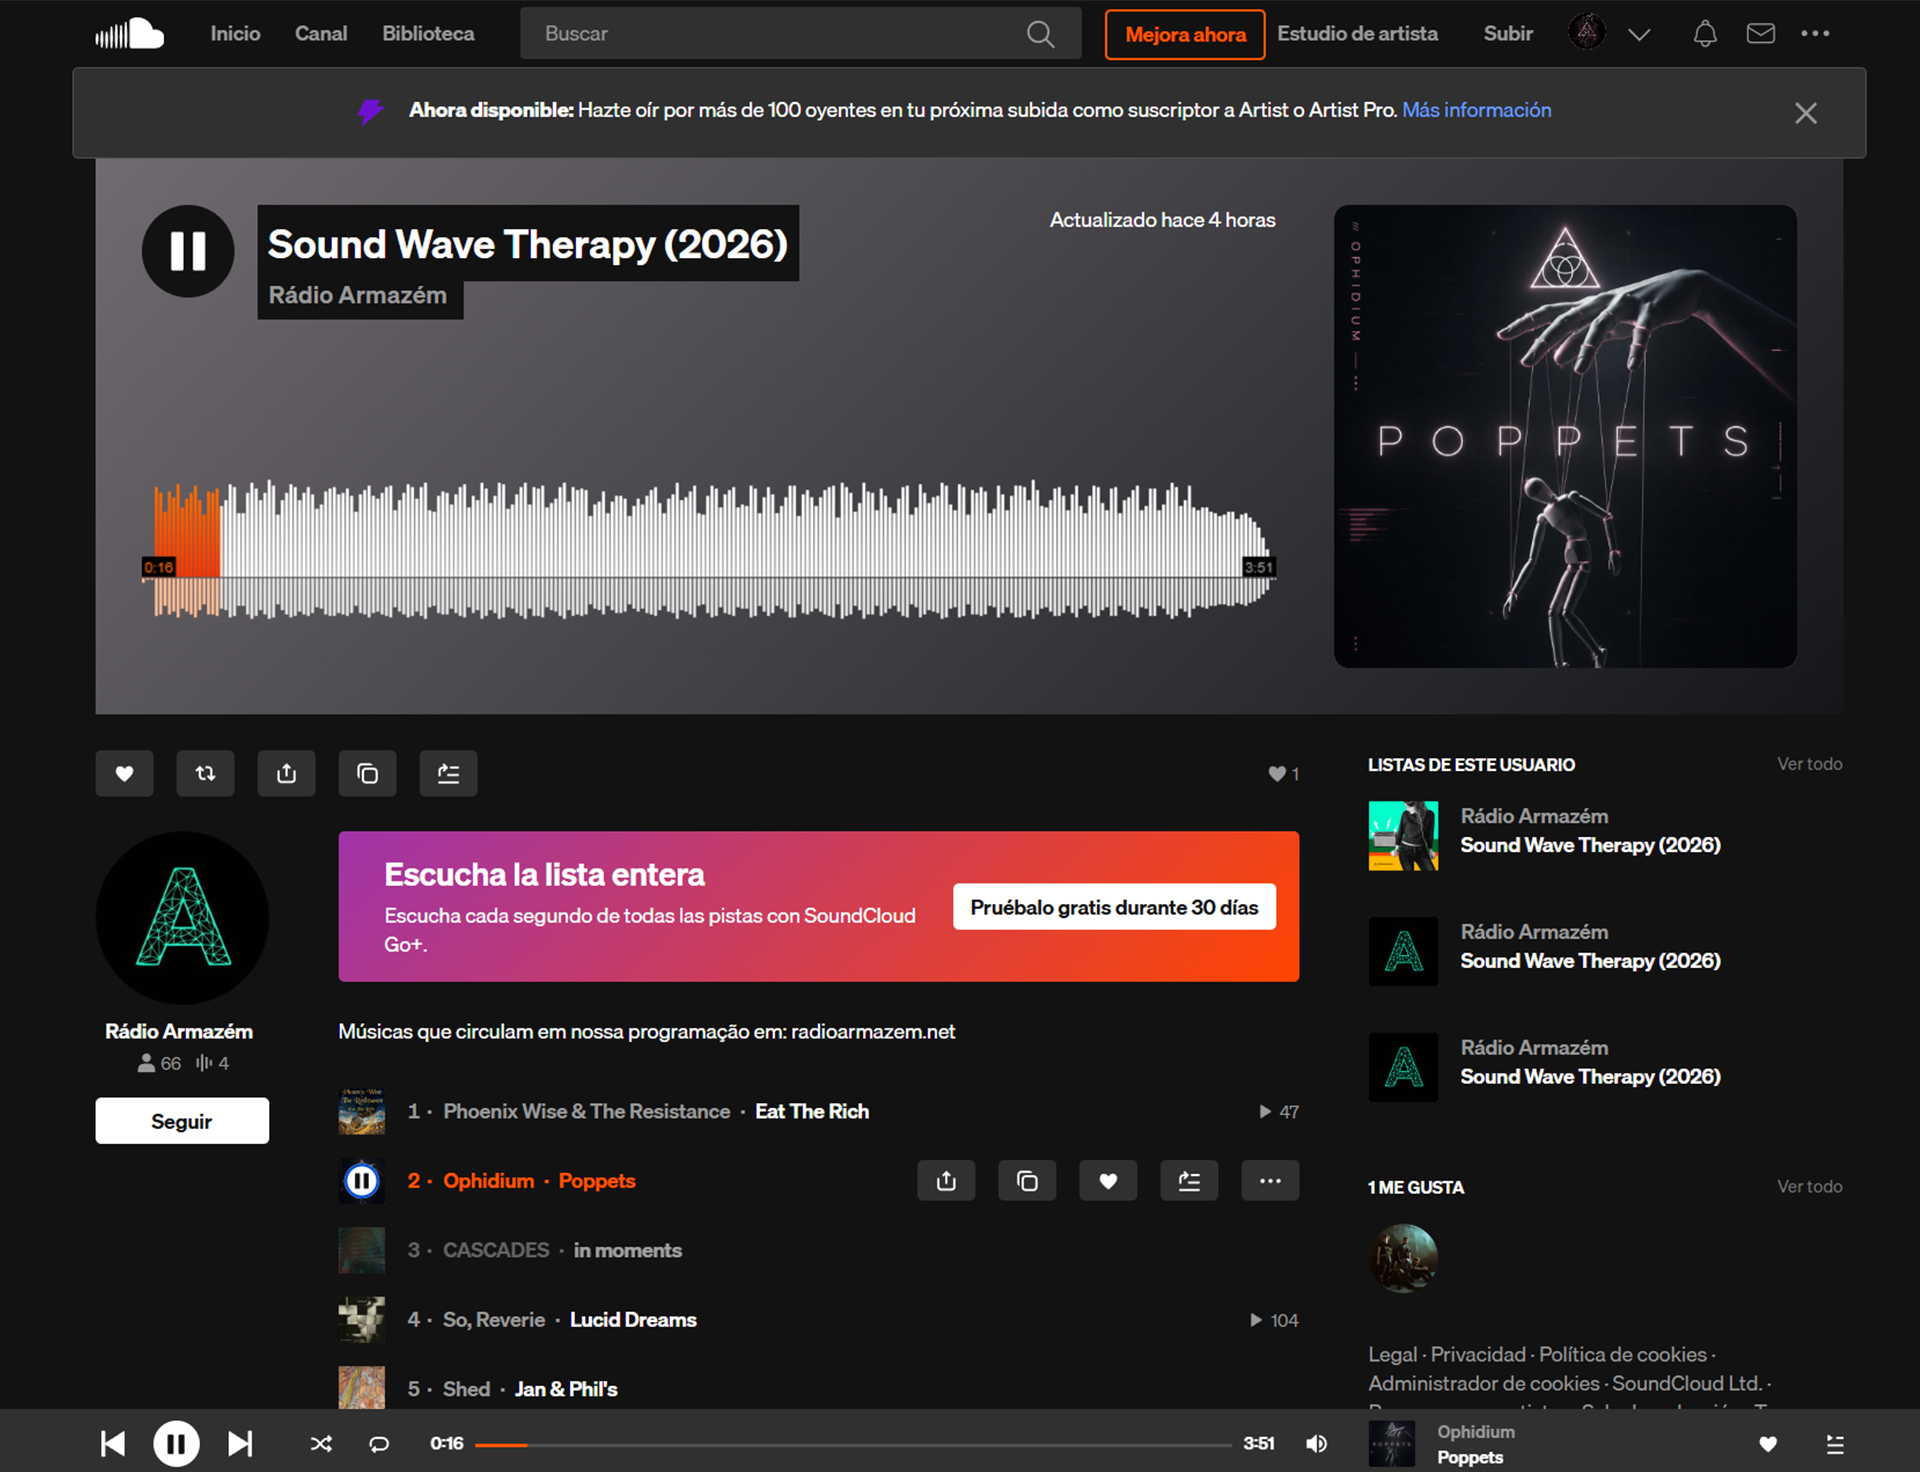Open Biblioteca

(428, 33)
